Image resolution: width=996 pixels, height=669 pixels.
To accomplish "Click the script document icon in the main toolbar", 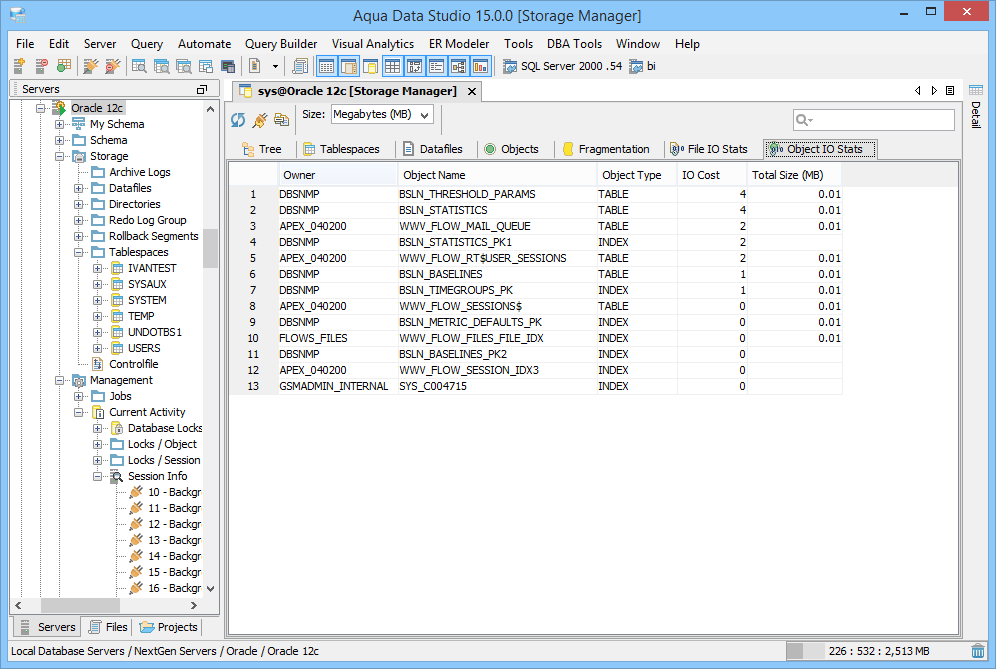I will pyautogui.click(x=254, y=66).
